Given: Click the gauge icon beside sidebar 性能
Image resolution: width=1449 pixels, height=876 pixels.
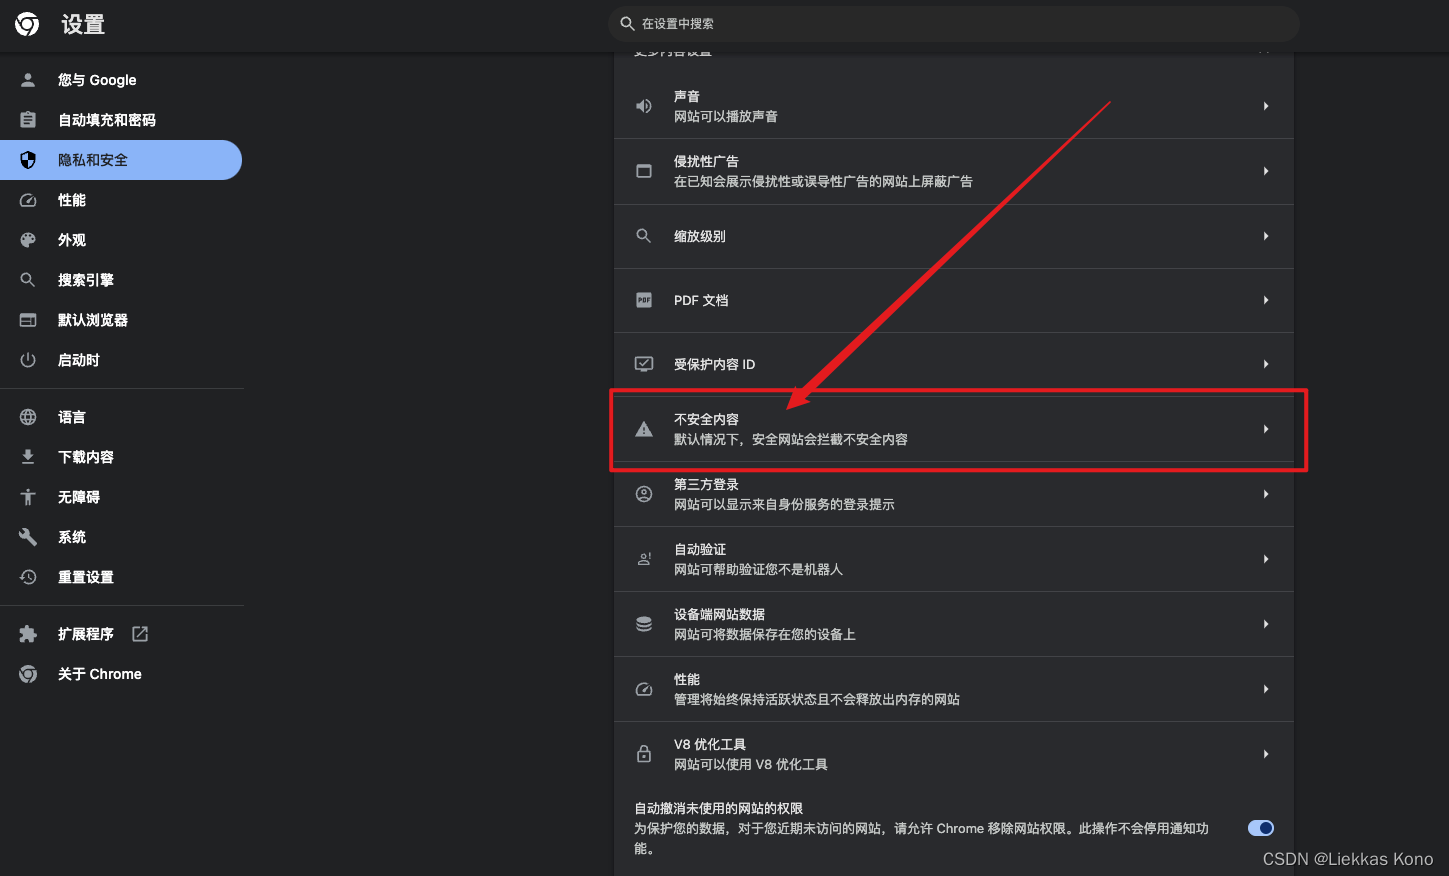Looking at the screenshot, I should 28,200.
